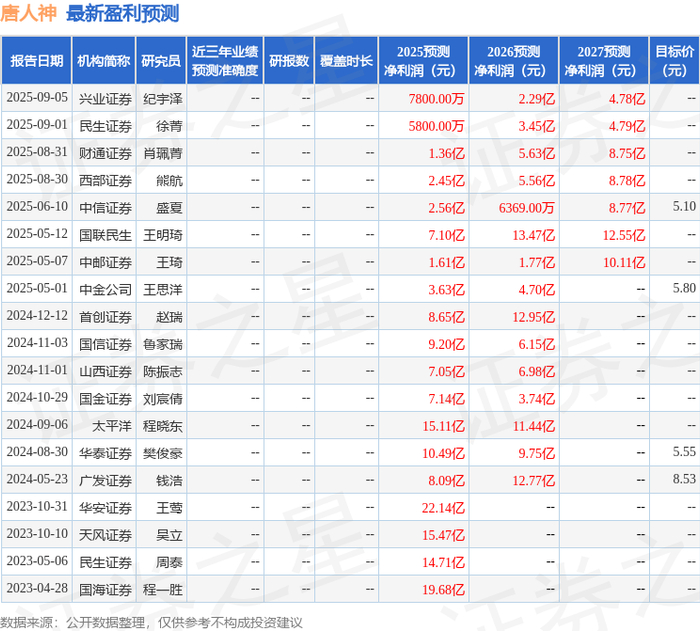Screen dimensions: 700x631
Task: Select the 西部证券 institution cell
Action: point(105,180)
